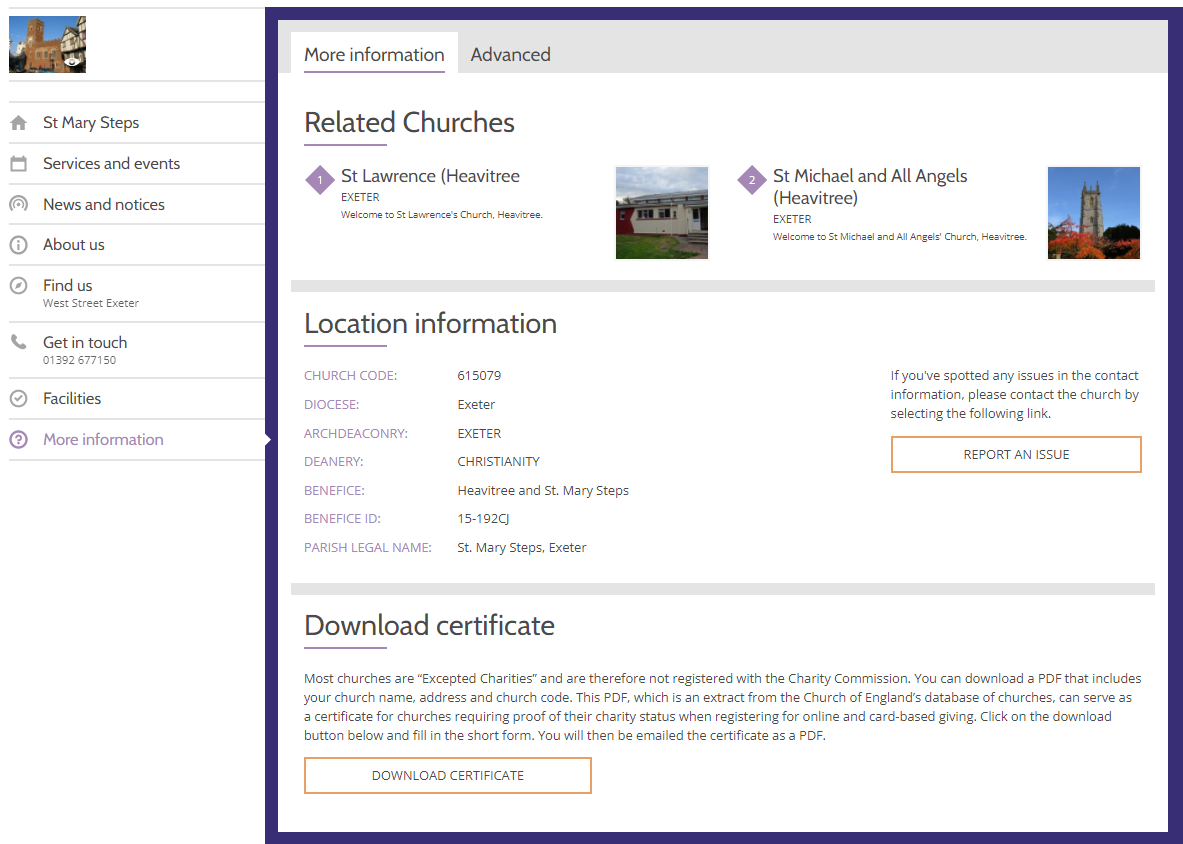Click the REPORT AN ISSUE button
1183x844 pixels.
click(1016, 454)
